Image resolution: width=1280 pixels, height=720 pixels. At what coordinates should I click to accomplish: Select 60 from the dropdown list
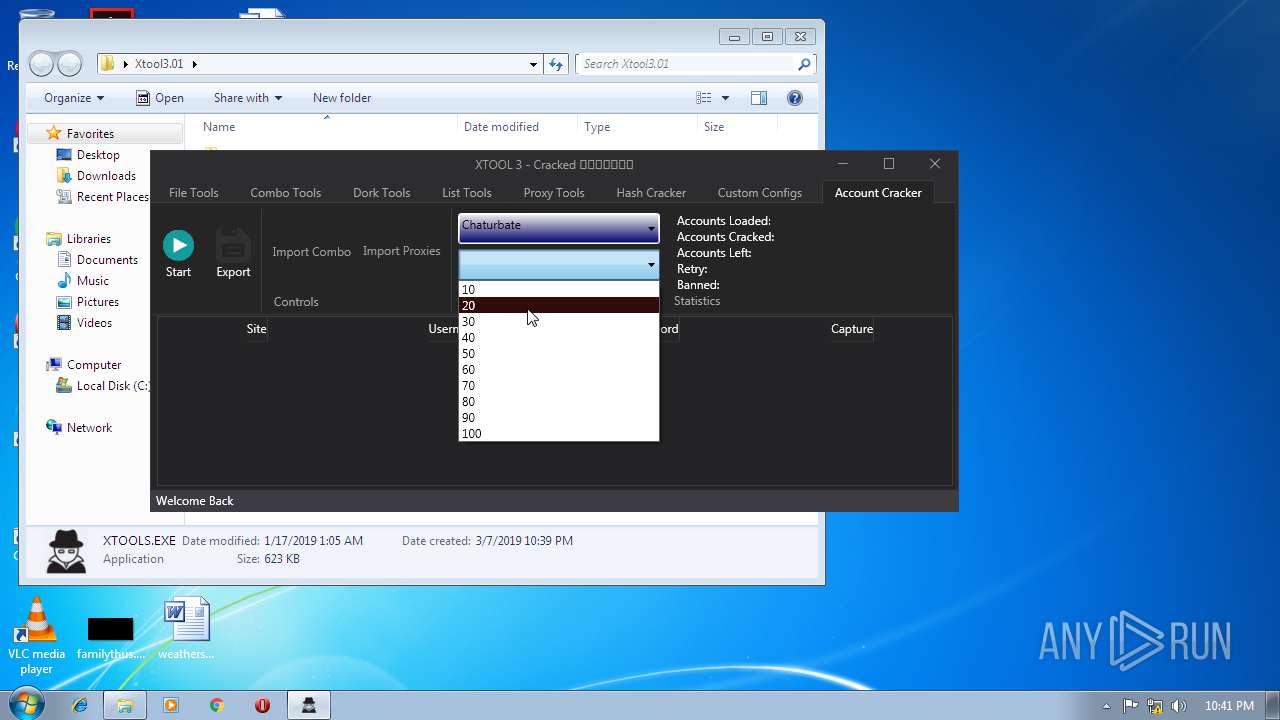pyautogui.click(x=559, y=369)
